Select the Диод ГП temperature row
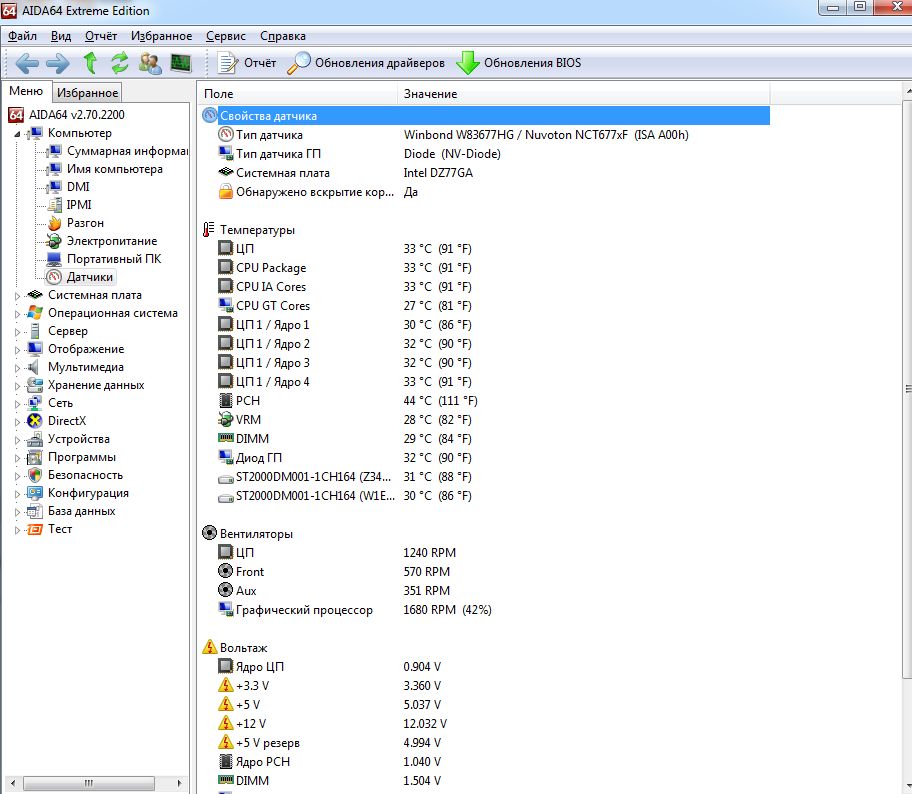This screenshot has height=794, width=912. point(485,458)
